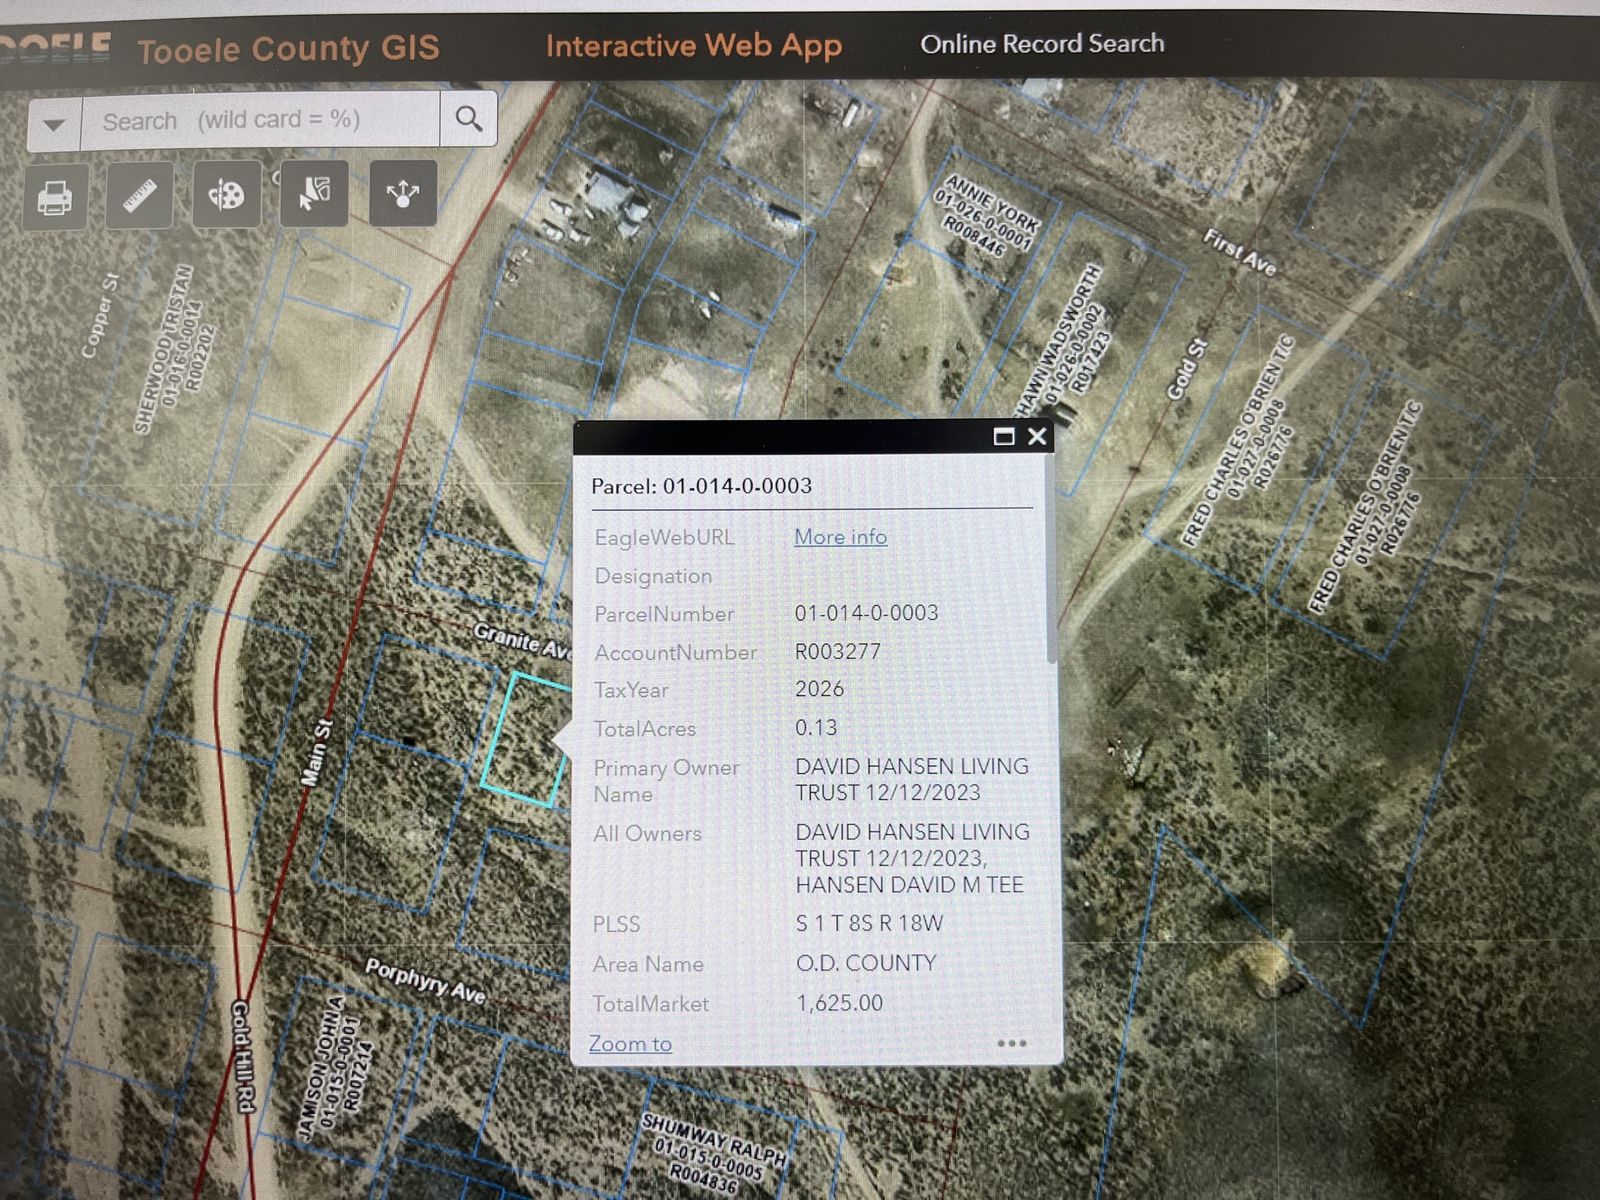Open Online Record Search
Image resolution: width=1600 pixels, height=1200 pixels.
point(1042,44)
